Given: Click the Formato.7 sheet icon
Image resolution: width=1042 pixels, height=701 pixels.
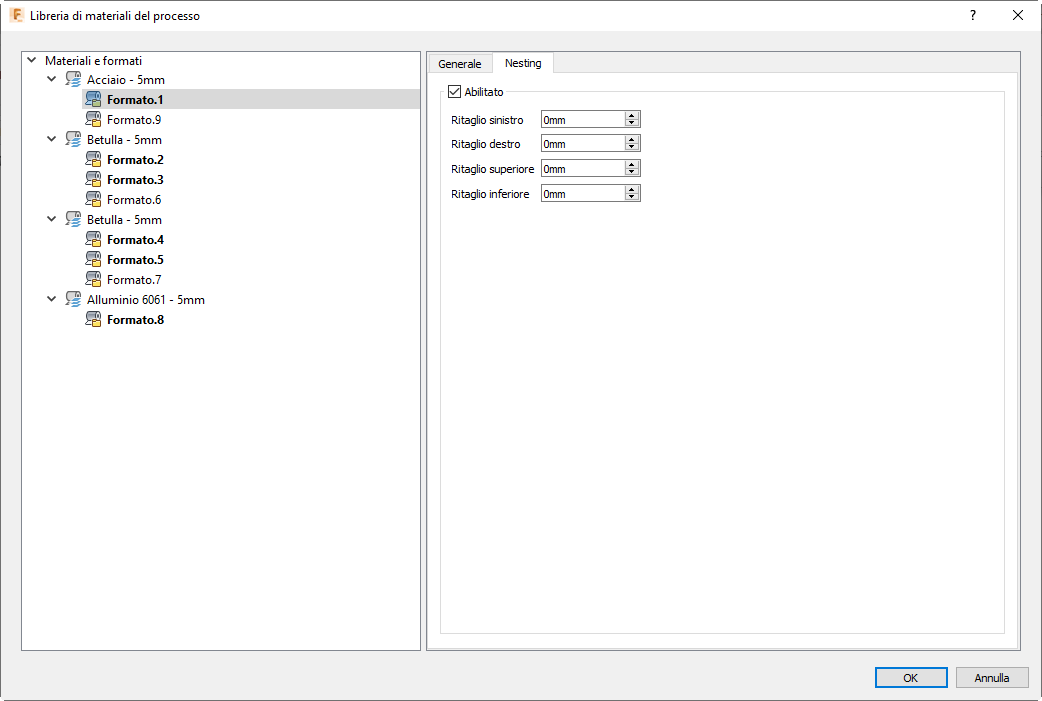Looking at the screenshot, I should (x=93, y=279).
